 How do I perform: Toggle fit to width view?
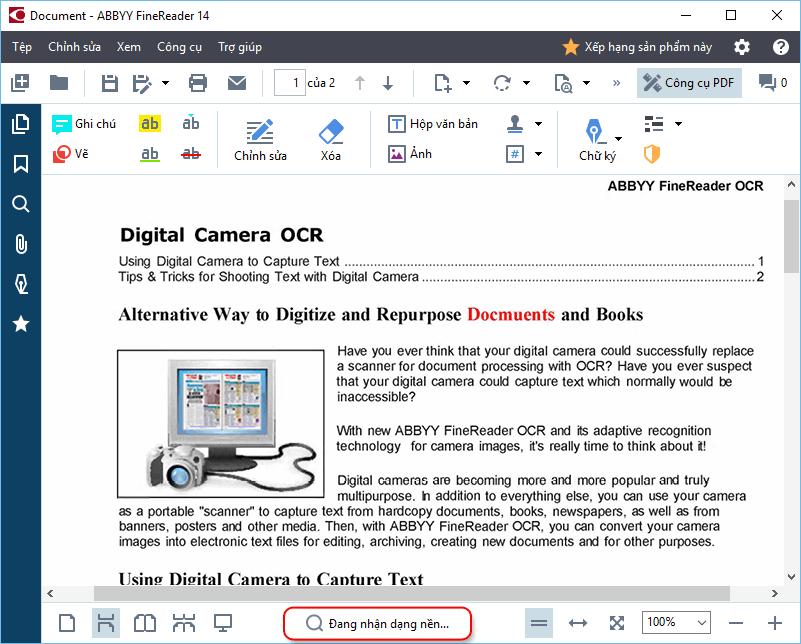(578, 623)
